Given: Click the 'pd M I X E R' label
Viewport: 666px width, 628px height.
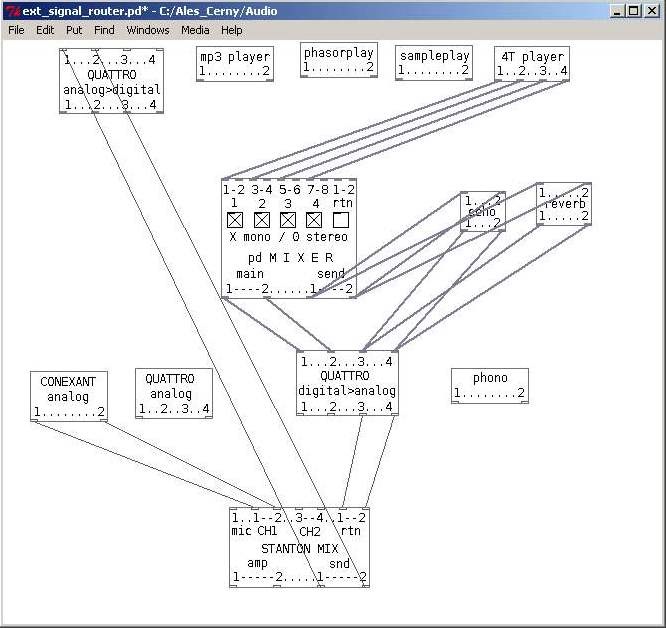Looking at the screenshot, I should tap(291, 257).
